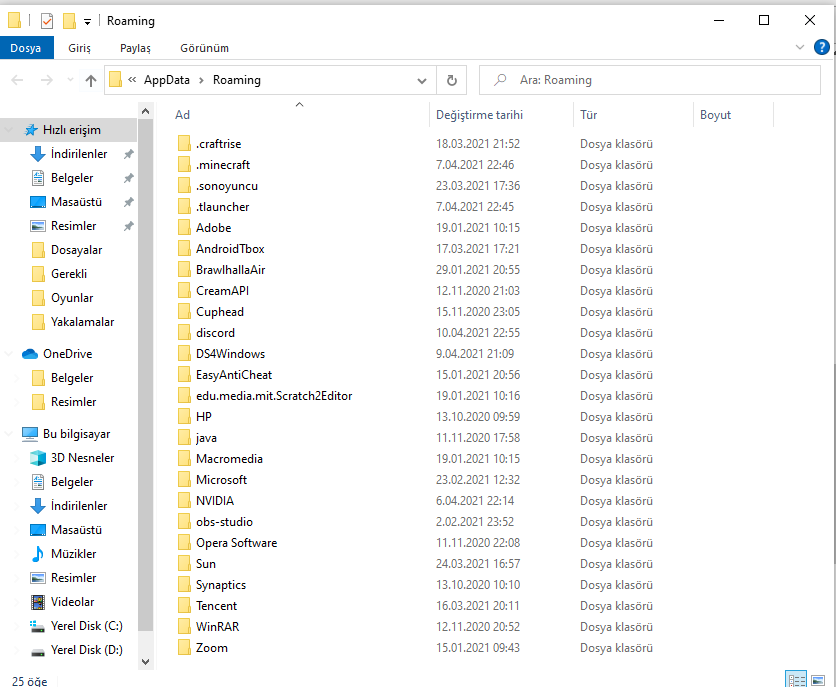836x687 pixels.
Task: Switch to the Giriş ribbon tab
Action: pyautogui.click(x=79, y=48)
